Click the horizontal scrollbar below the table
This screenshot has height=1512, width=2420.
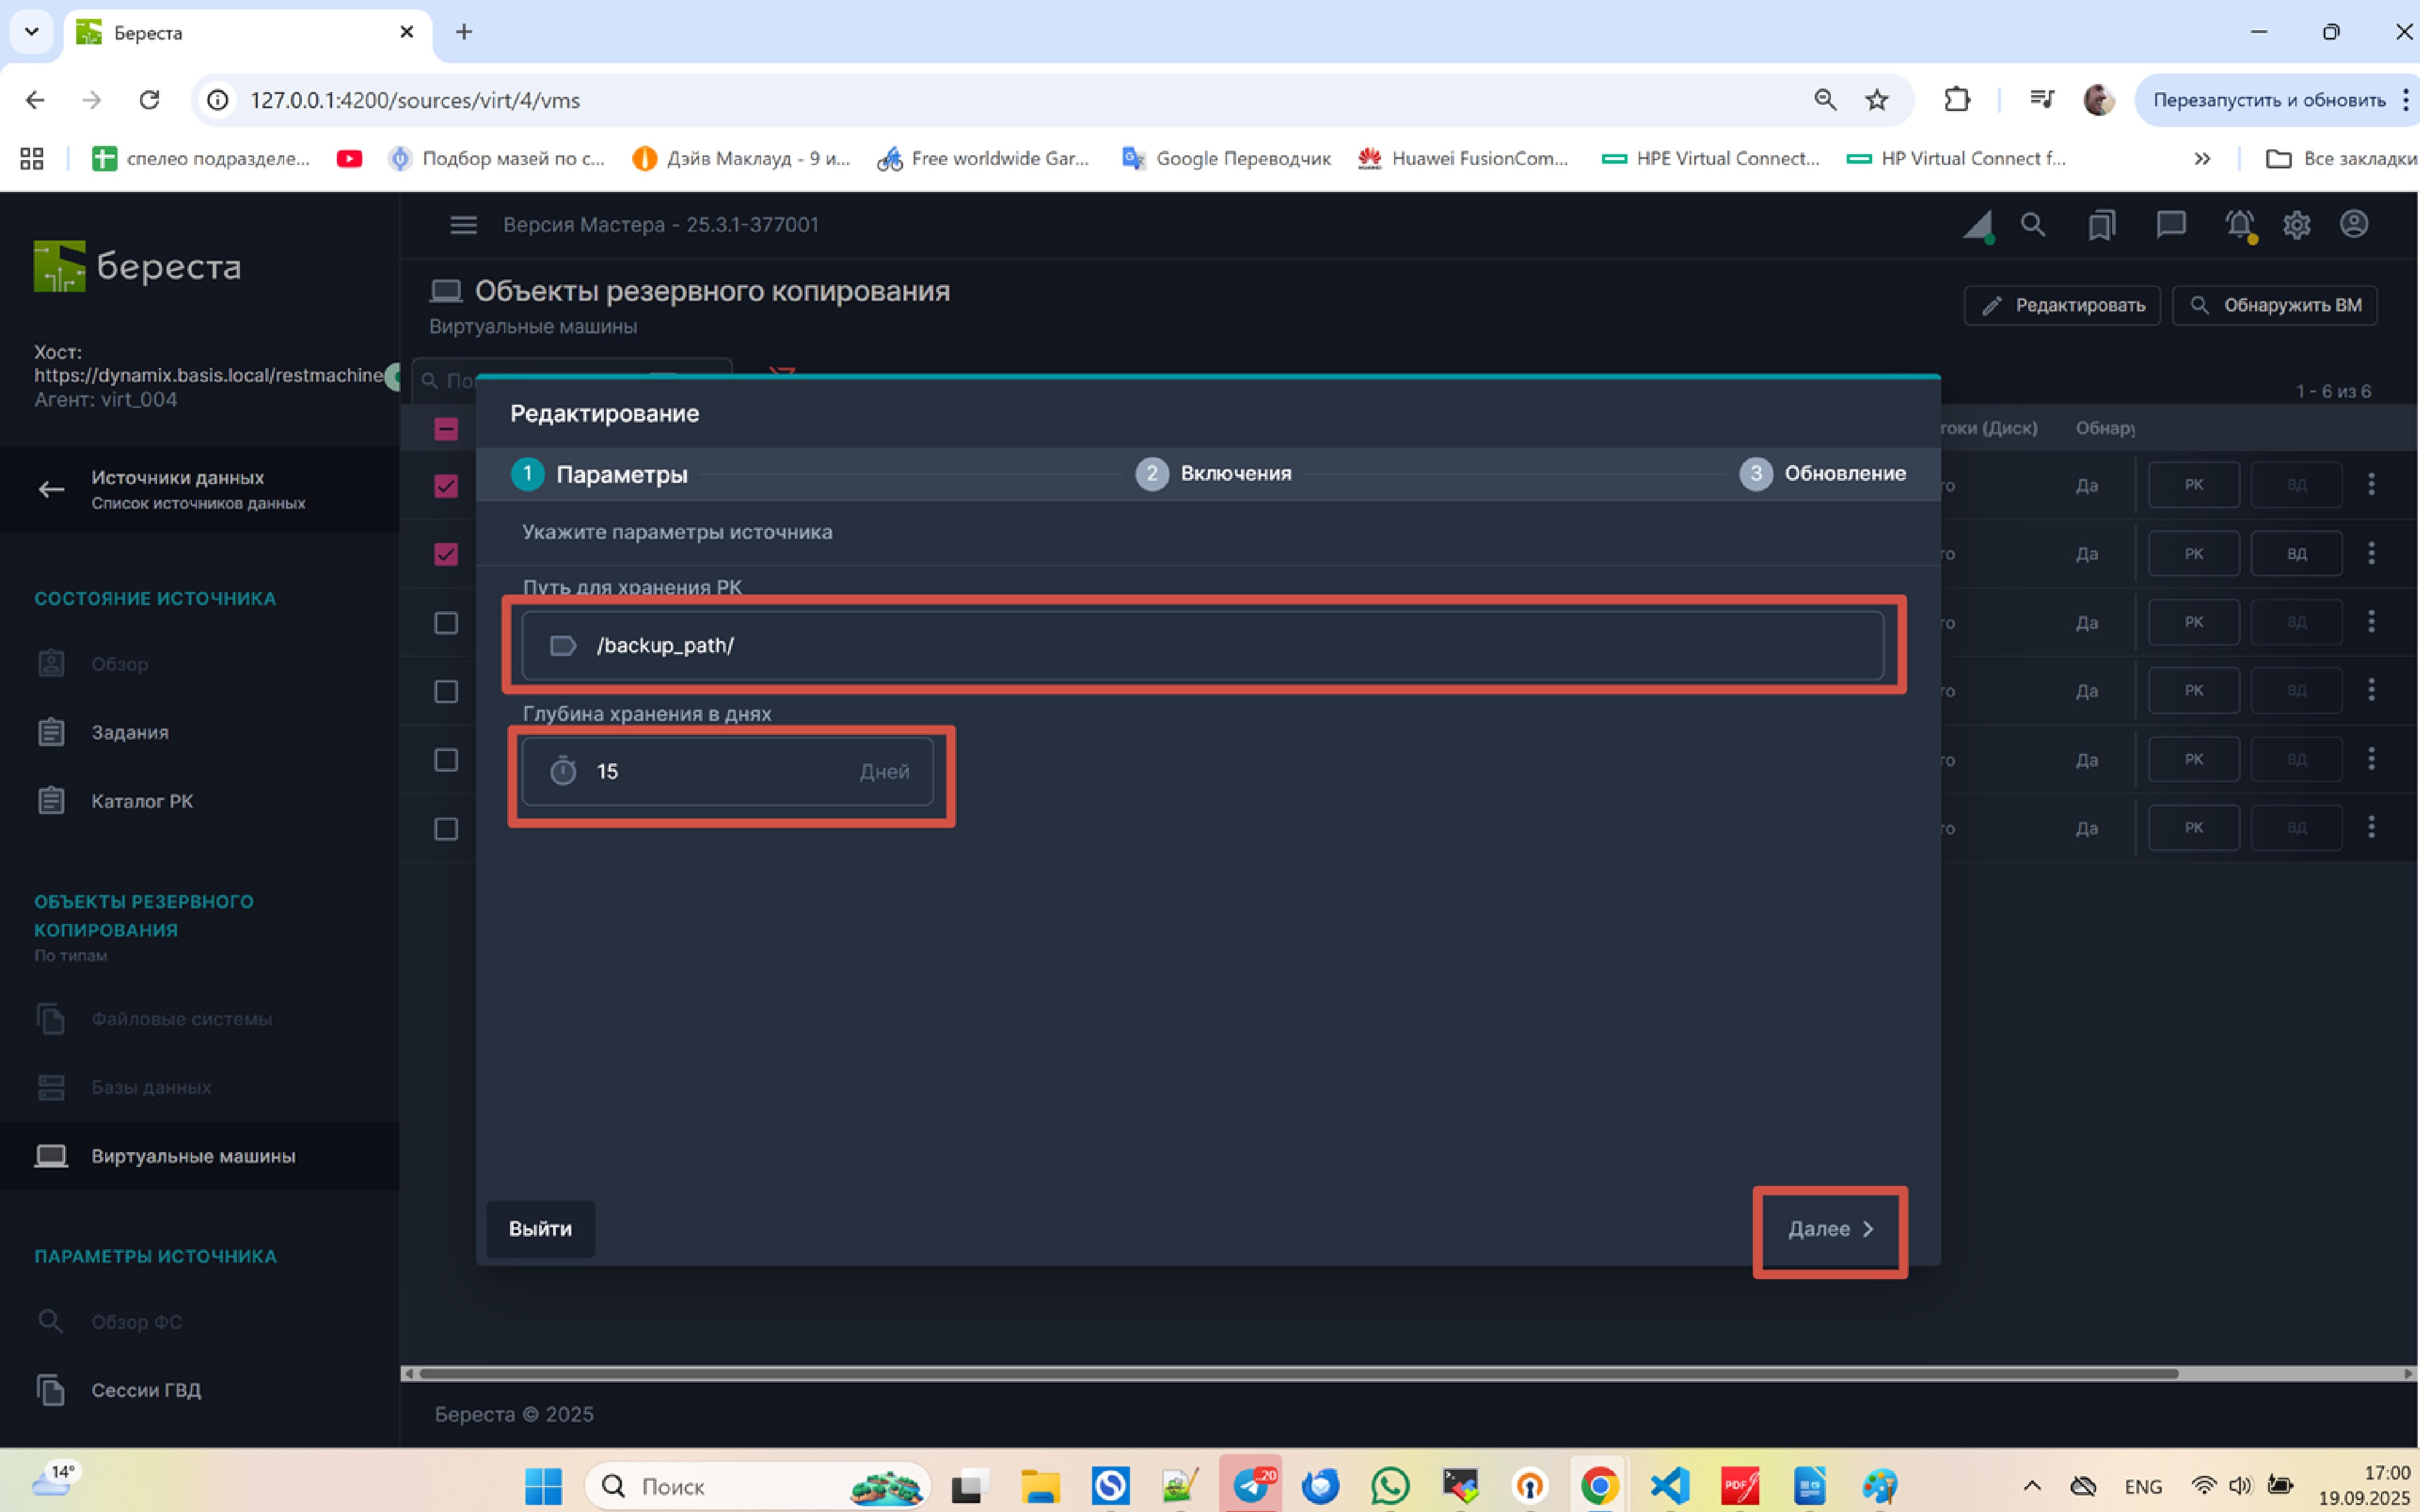pos(1300,1374)
